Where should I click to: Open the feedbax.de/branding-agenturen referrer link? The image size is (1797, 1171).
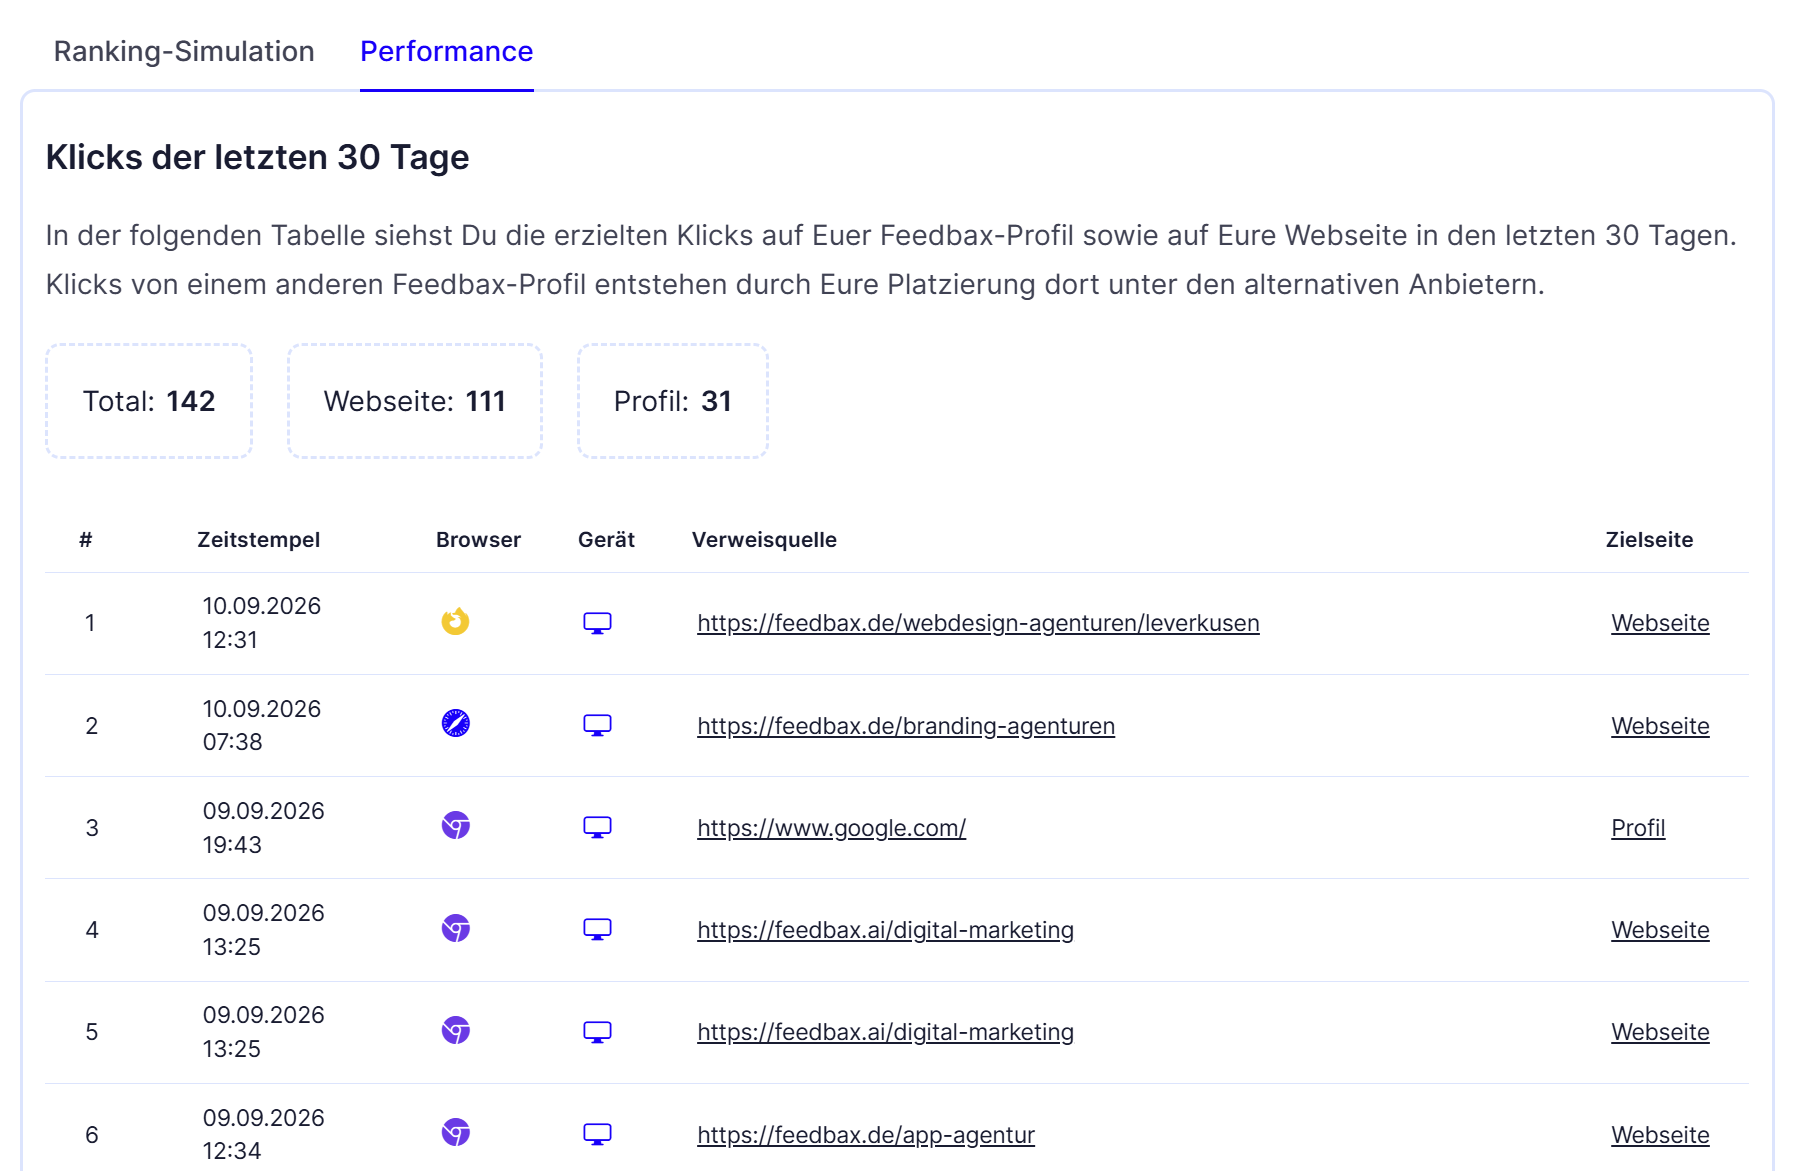click(x=906, y=726)
